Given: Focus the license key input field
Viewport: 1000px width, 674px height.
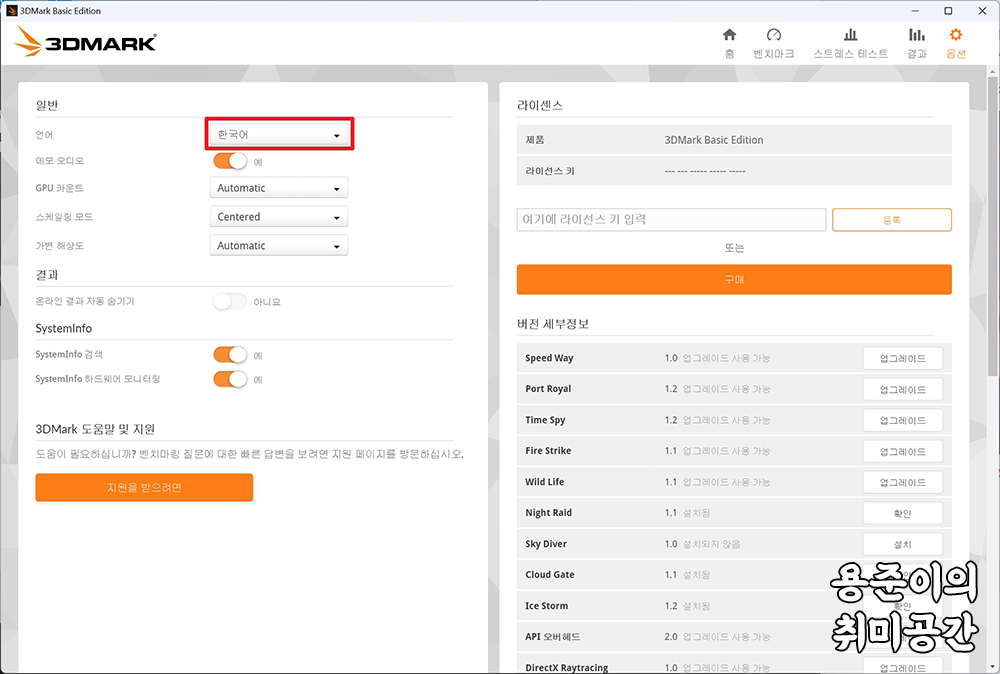Looking at the screenshot, I should pos(672,219).
